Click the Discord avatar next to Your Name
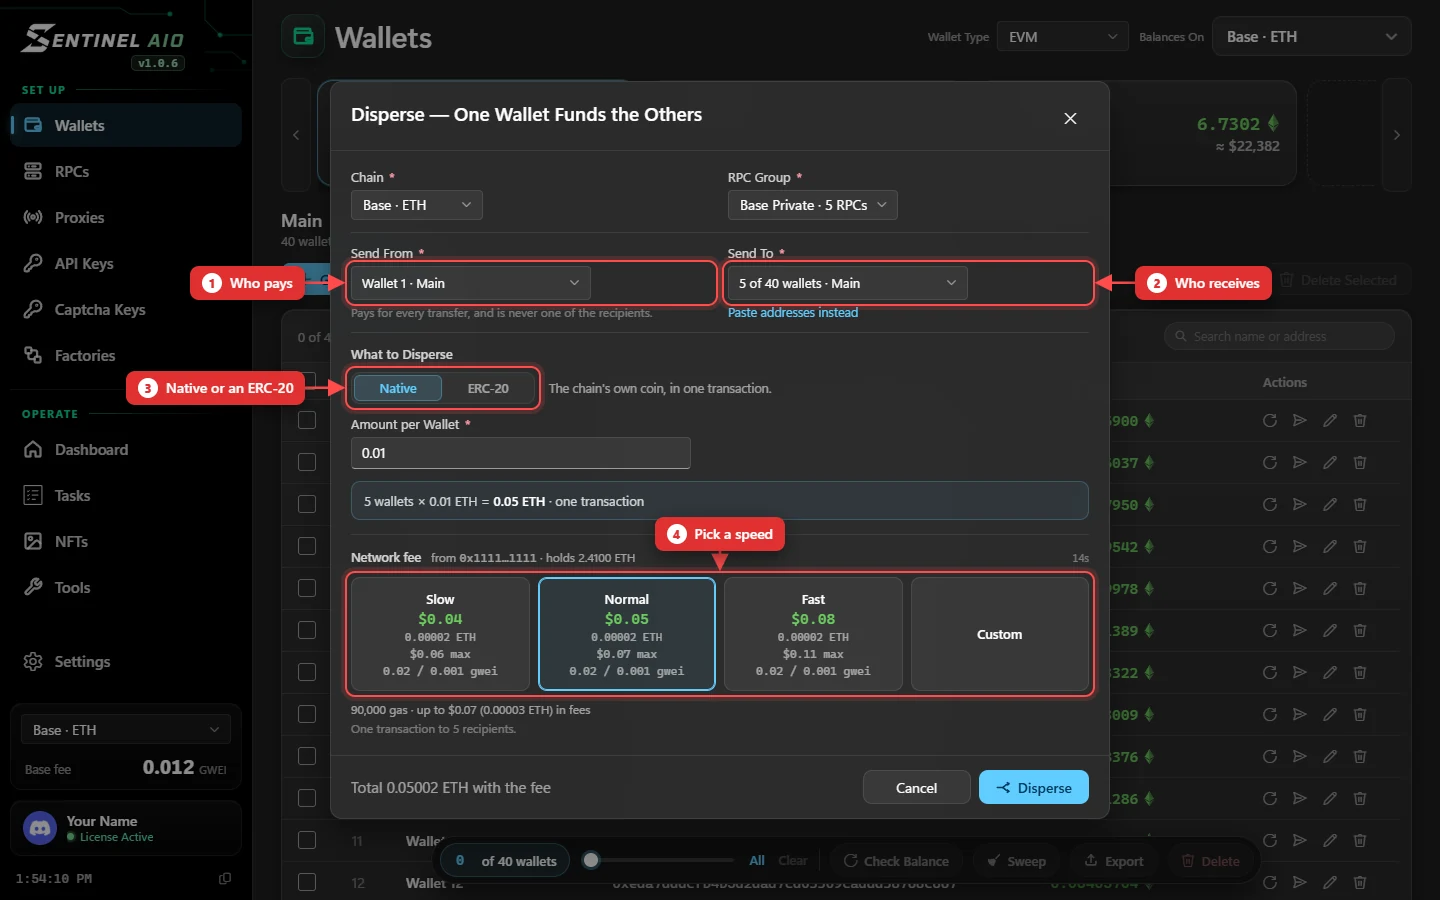The image size is (1440, 900). [x=40, y=828]
